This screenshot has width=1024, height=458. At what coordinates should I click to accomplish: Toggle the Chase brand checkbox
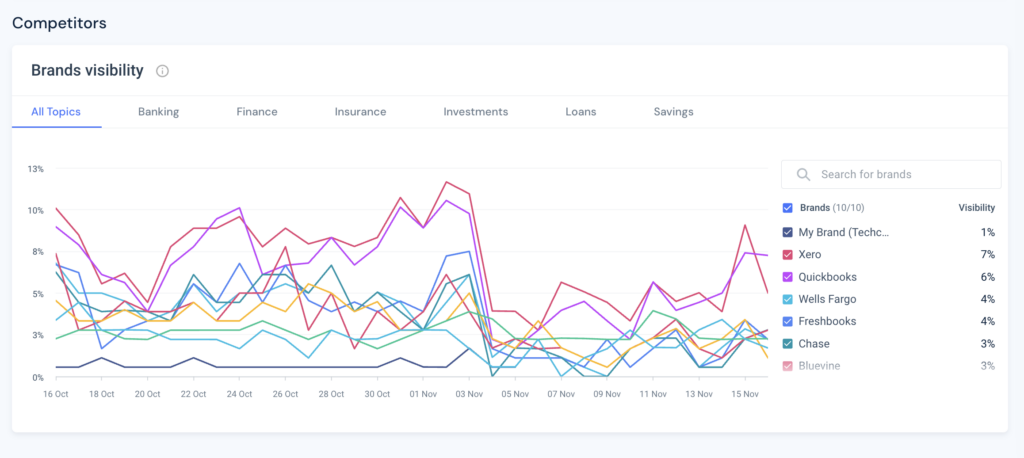[x=788, y=344]
